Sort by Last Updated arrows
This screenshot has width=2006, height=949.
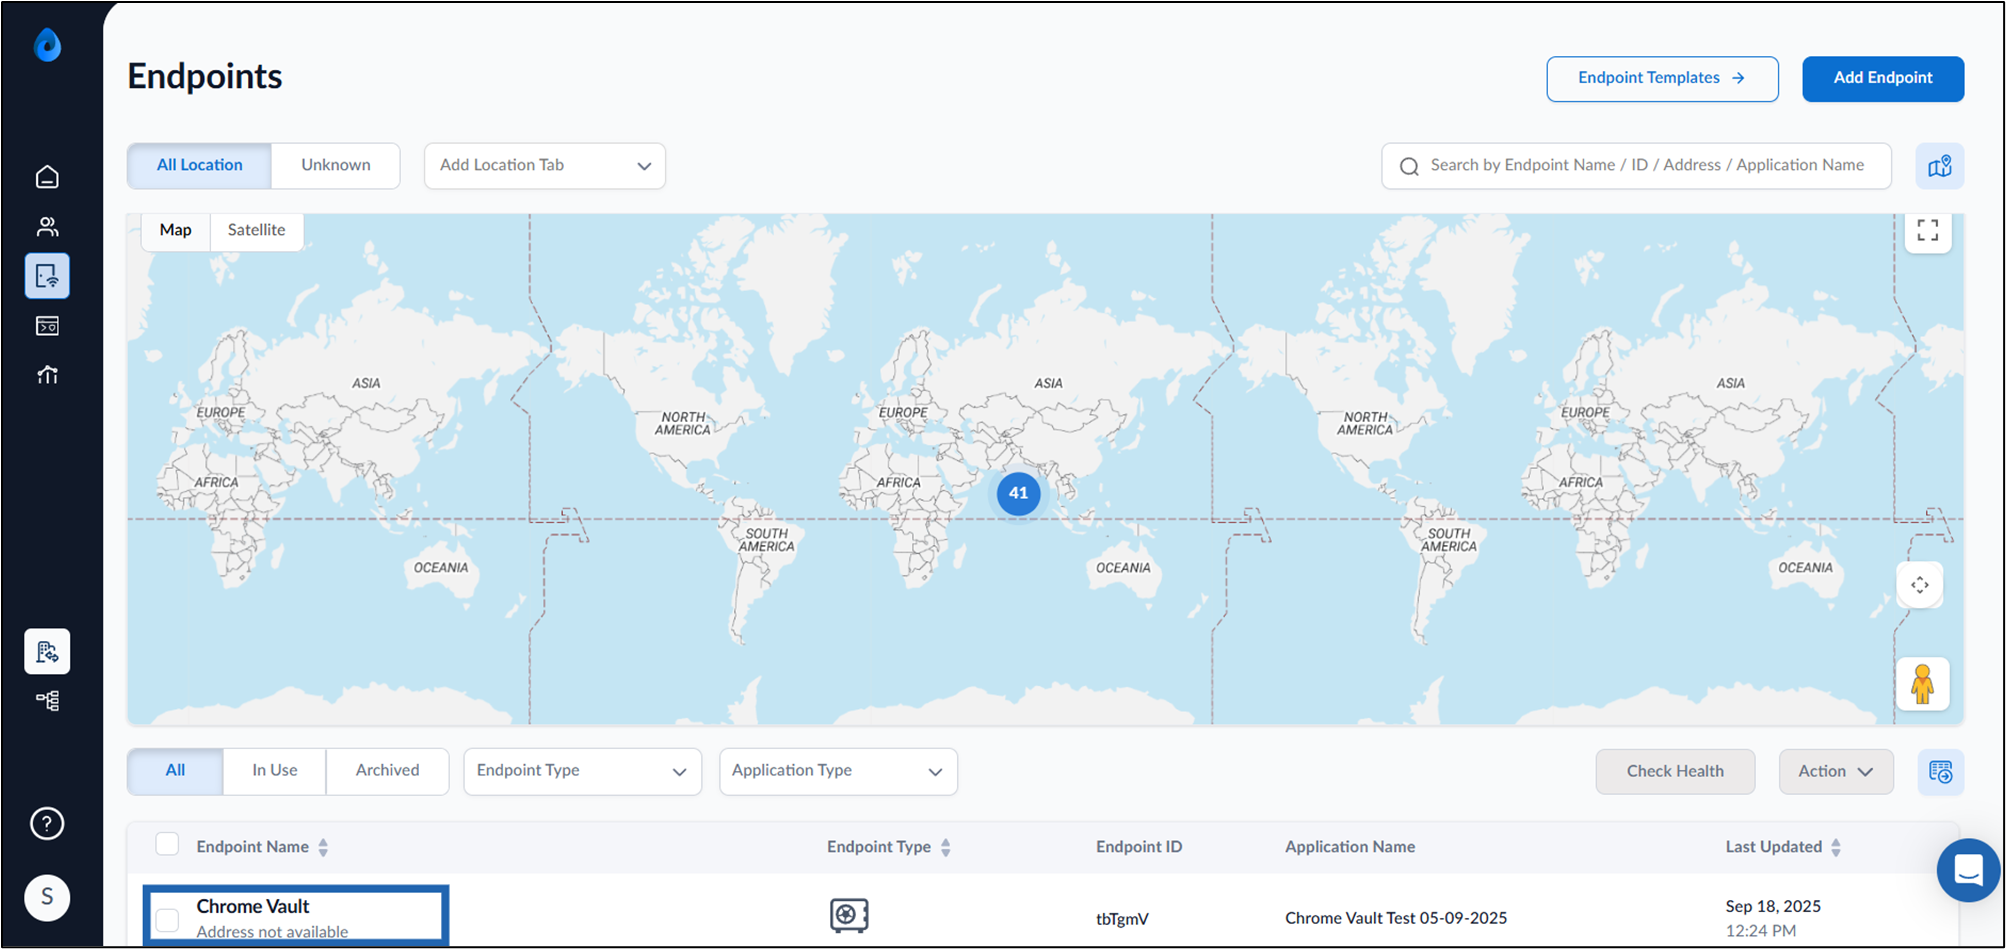point(1836,847)
